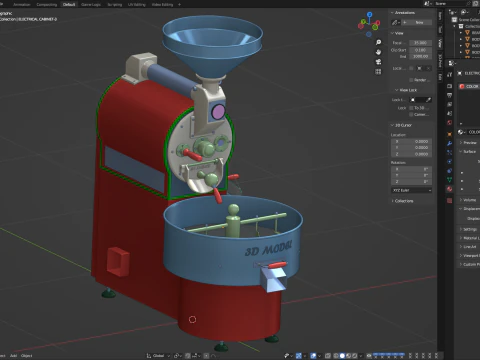
Task: Enable Lock Camera to View checkbox
Action: tap(411, 114)
